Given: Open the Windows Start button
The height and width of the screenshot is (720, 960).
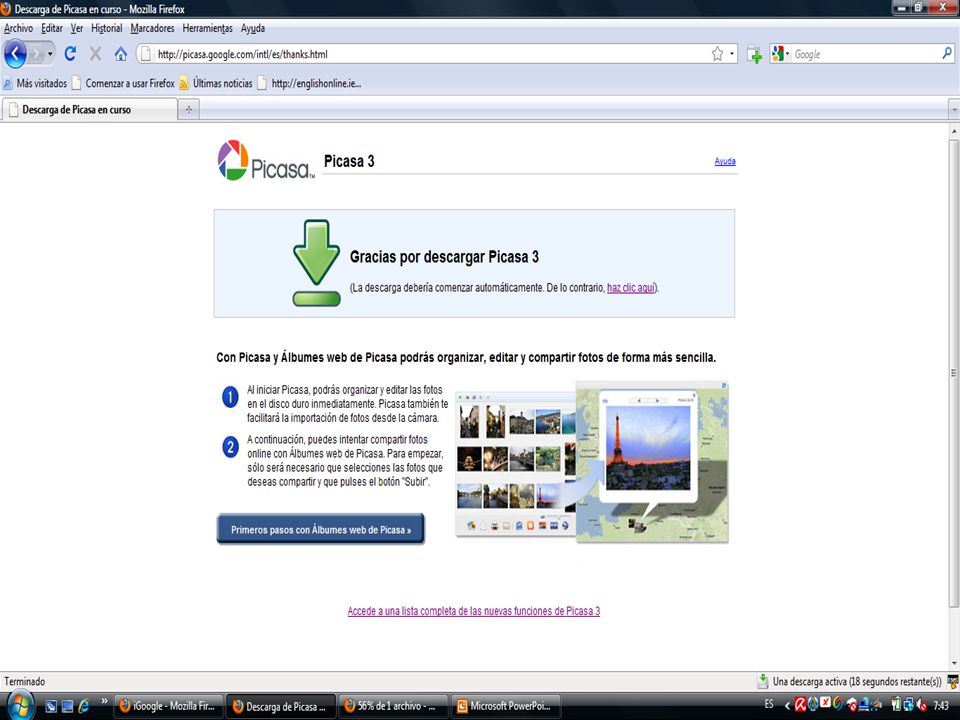Looking at the screenshot, I should click(x=20, y=706).
